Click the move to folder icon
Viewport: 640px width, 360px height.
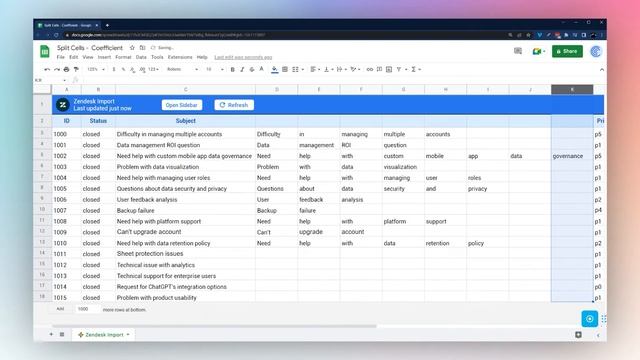tap(142, 48)
